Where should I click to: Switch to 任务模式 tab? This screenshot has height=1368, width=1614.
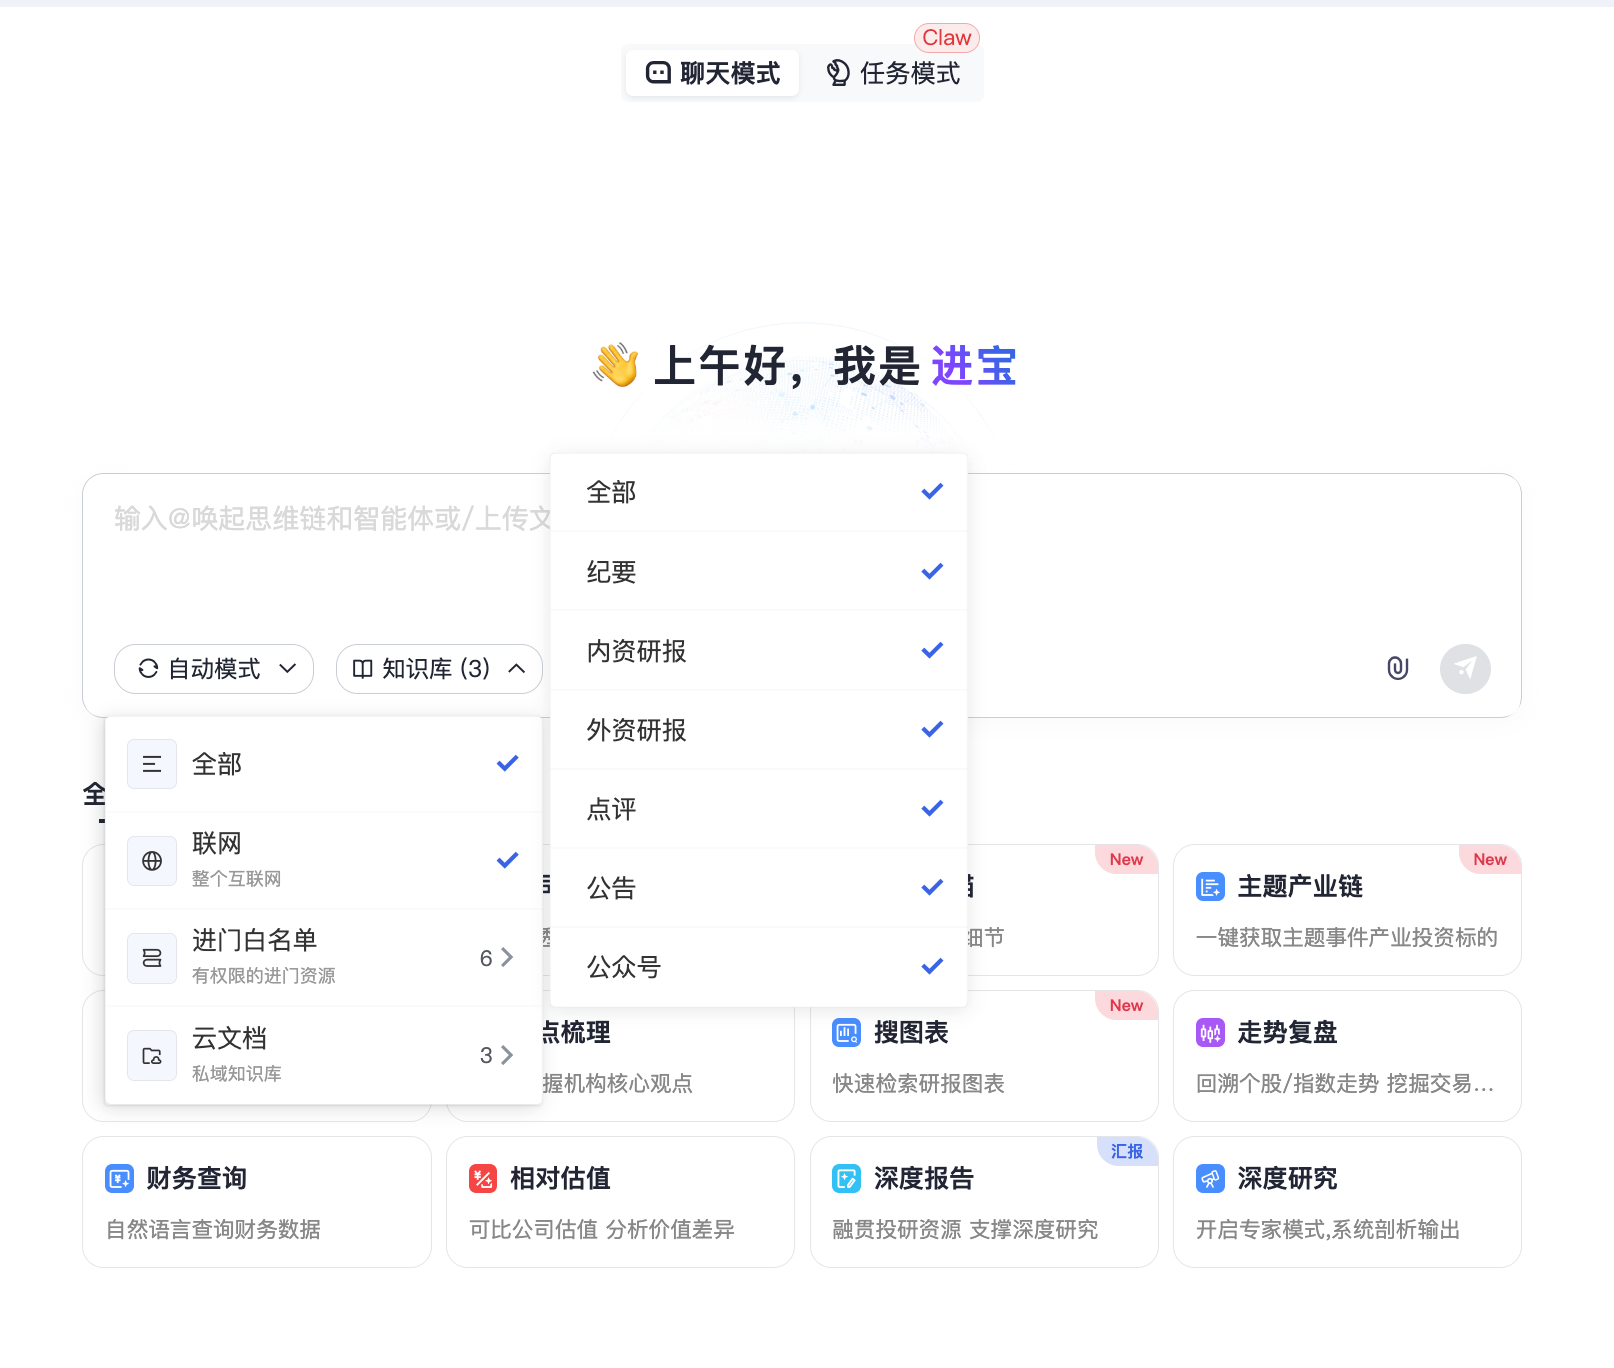[x=893, y=73]
